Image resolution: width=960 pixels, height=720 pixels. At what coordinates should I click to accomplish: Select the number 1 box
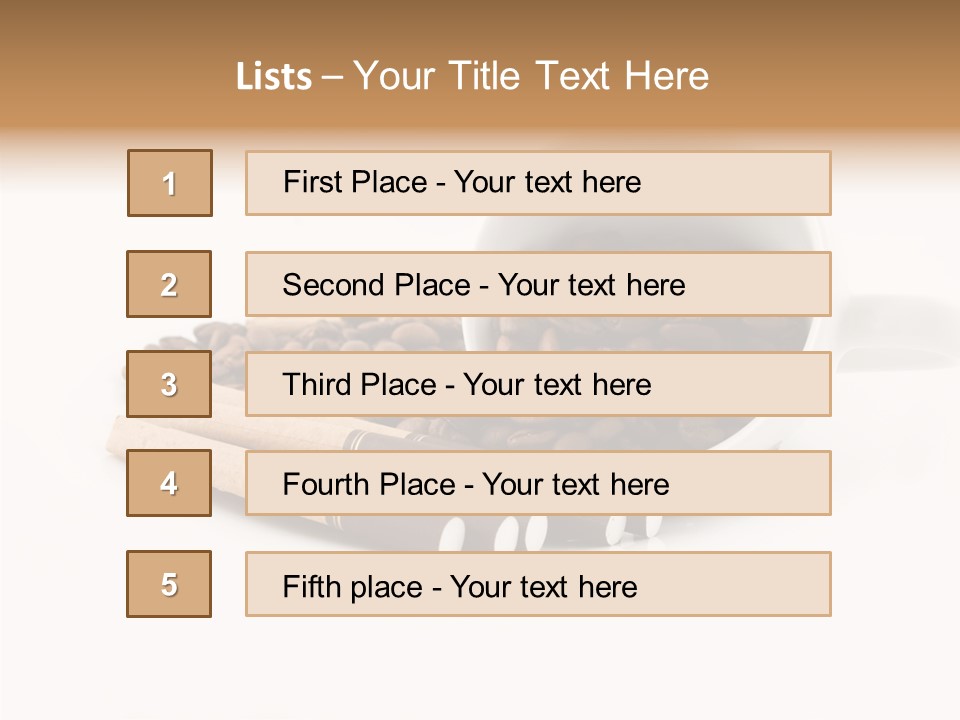coord(170,183)
